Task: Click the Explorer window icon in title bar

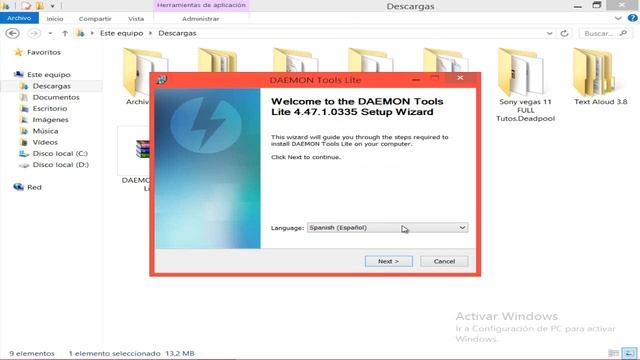Action: click(x=5, y=6)
